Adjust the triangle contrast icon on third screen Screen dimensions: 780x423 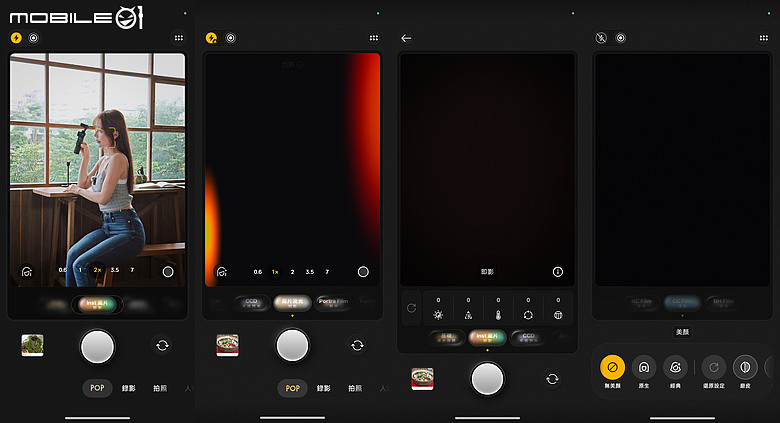[x=468, y=315]
